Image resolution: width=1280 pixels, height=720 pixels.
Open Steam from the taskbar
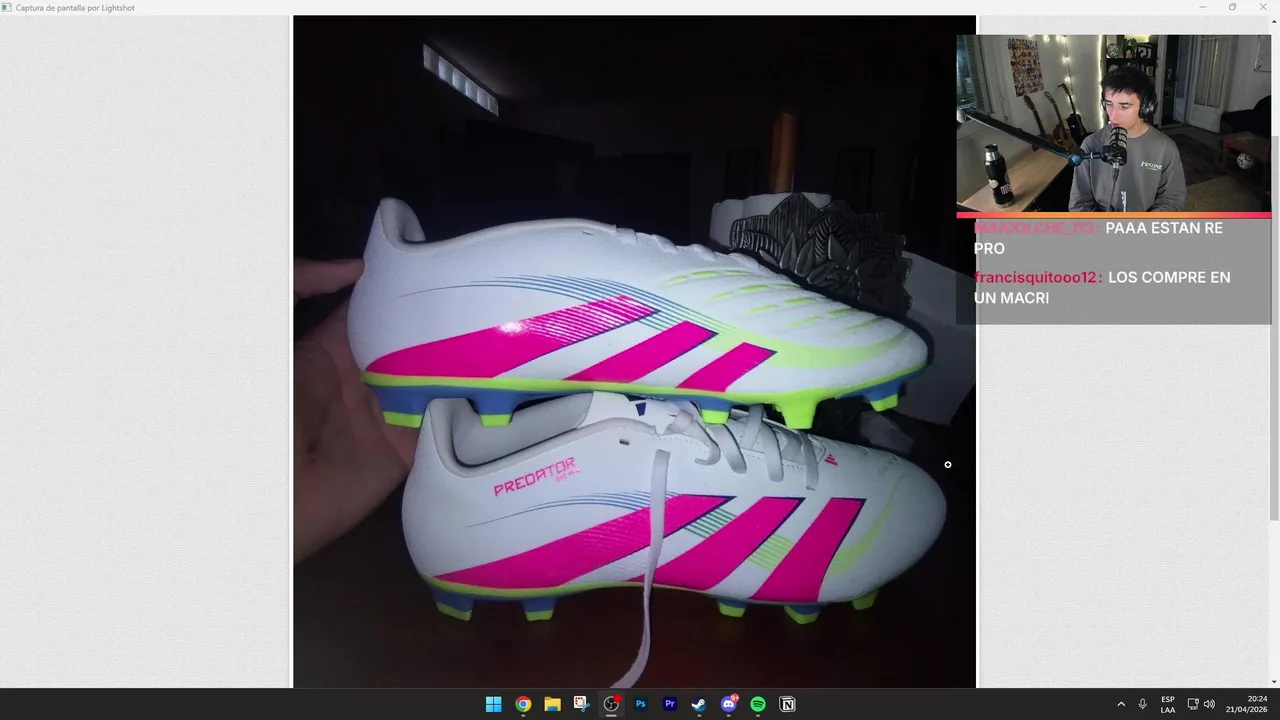click(699, 704)
